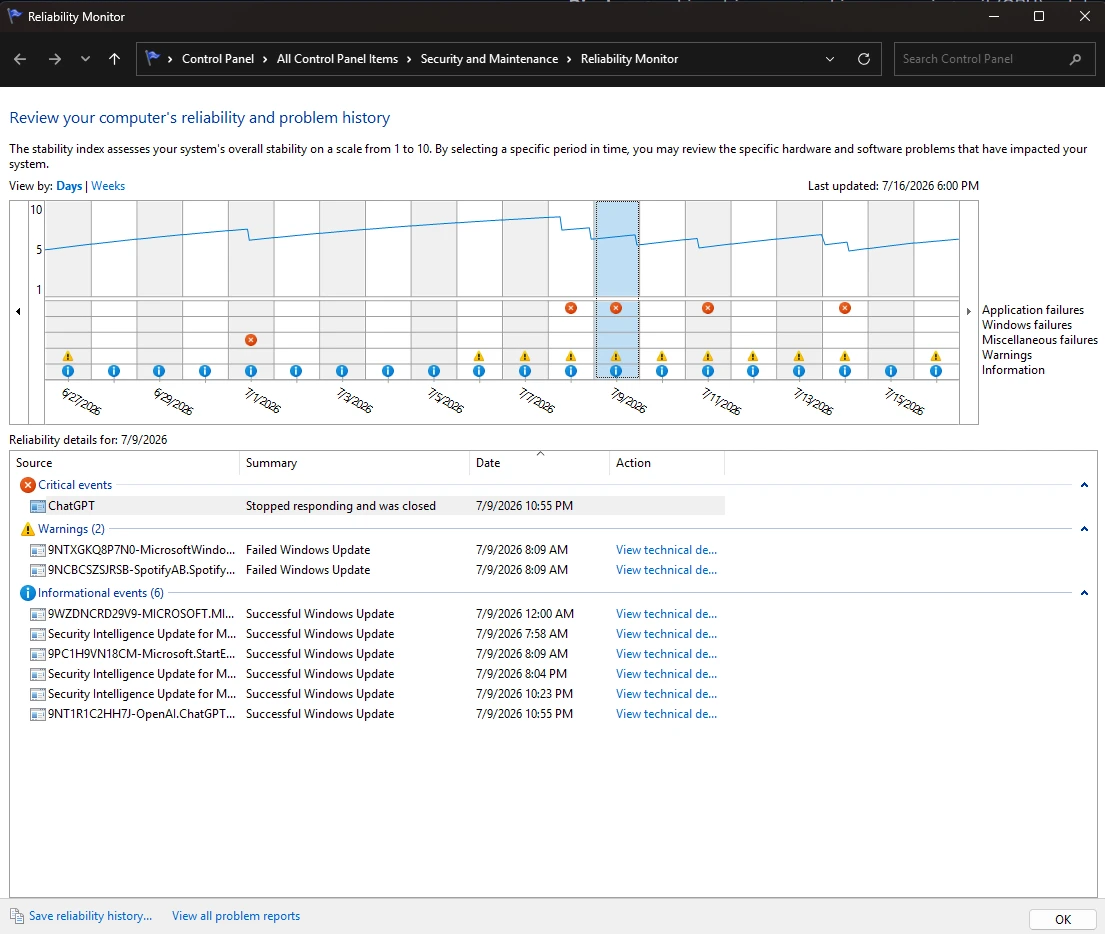Open the recent locations dropdown arrow

(x=85, y=59)
